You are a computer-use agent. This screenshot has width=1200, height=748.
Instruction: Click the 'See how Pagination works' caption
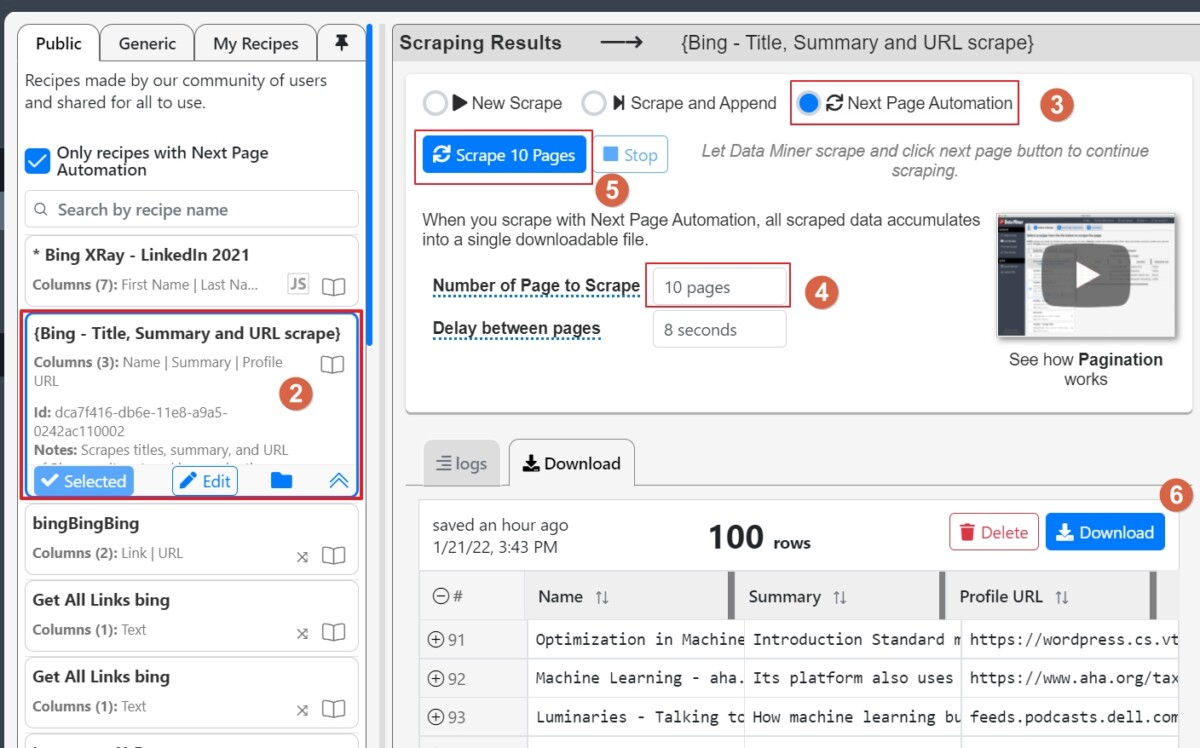pyautogui.click(x=1086, y=369)
